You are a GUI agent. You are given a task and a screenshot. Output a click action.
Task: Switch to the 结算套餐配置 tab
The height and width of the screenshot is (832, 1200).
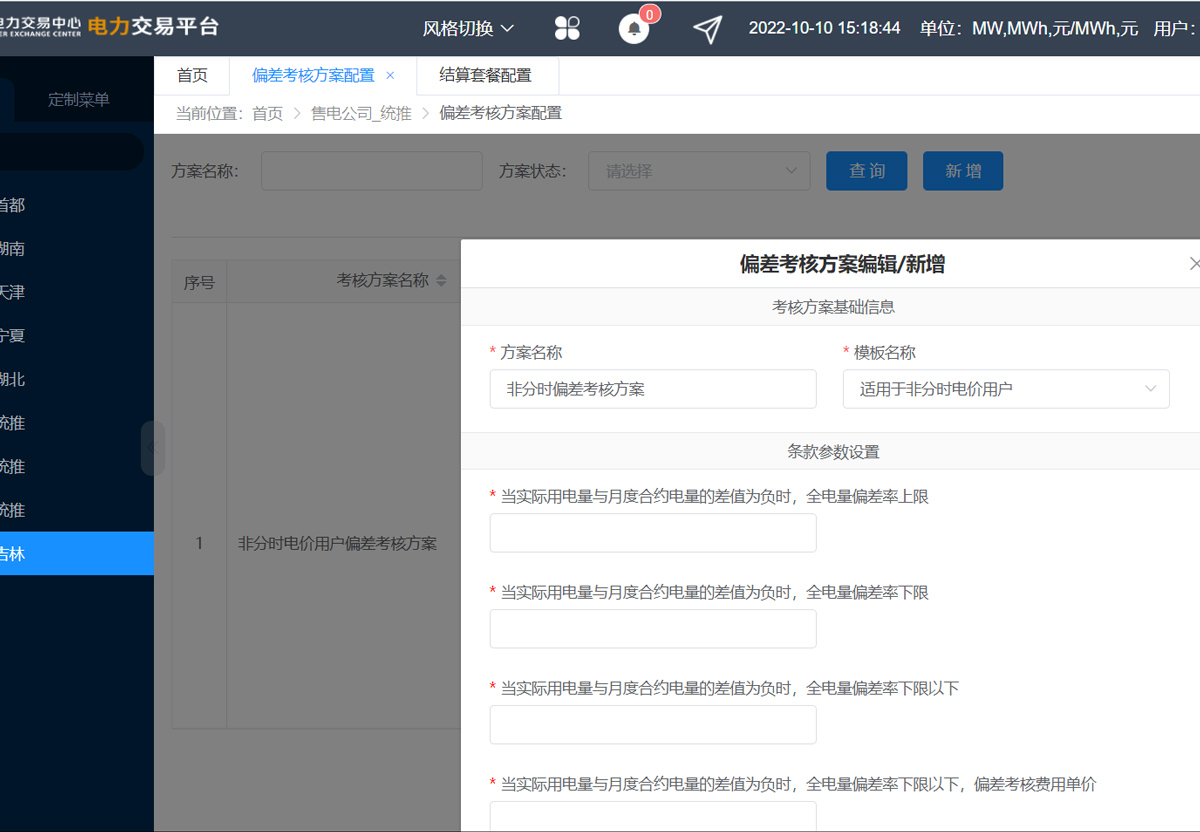click(485, 75)
